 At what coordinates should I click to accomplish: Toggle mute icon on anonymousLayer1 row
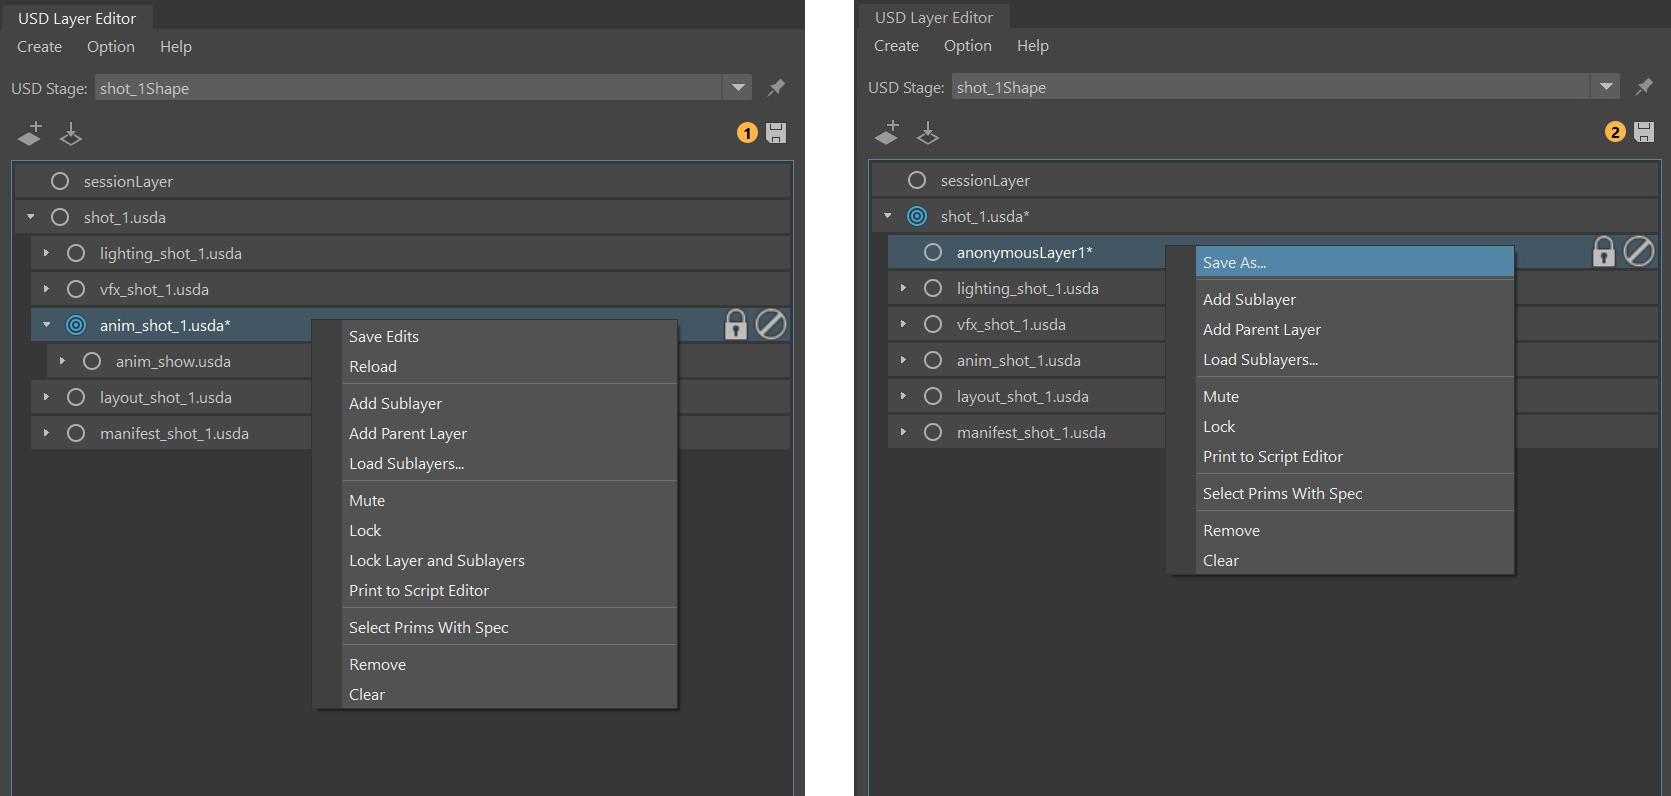coord(1639,251)
